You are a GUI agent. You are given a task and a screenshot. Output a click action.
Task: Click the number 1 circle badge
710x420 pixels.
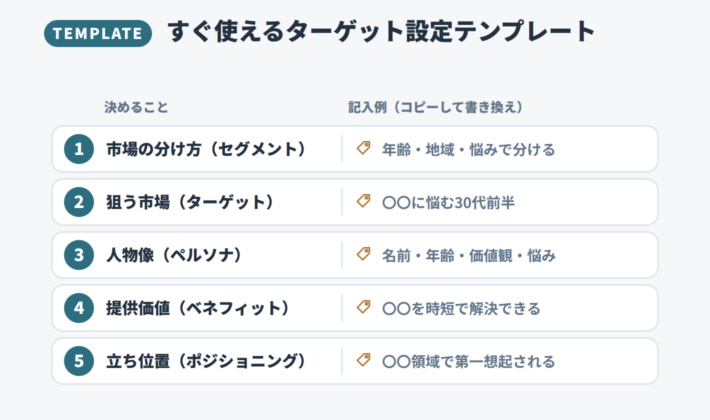(x=79, y=149)
